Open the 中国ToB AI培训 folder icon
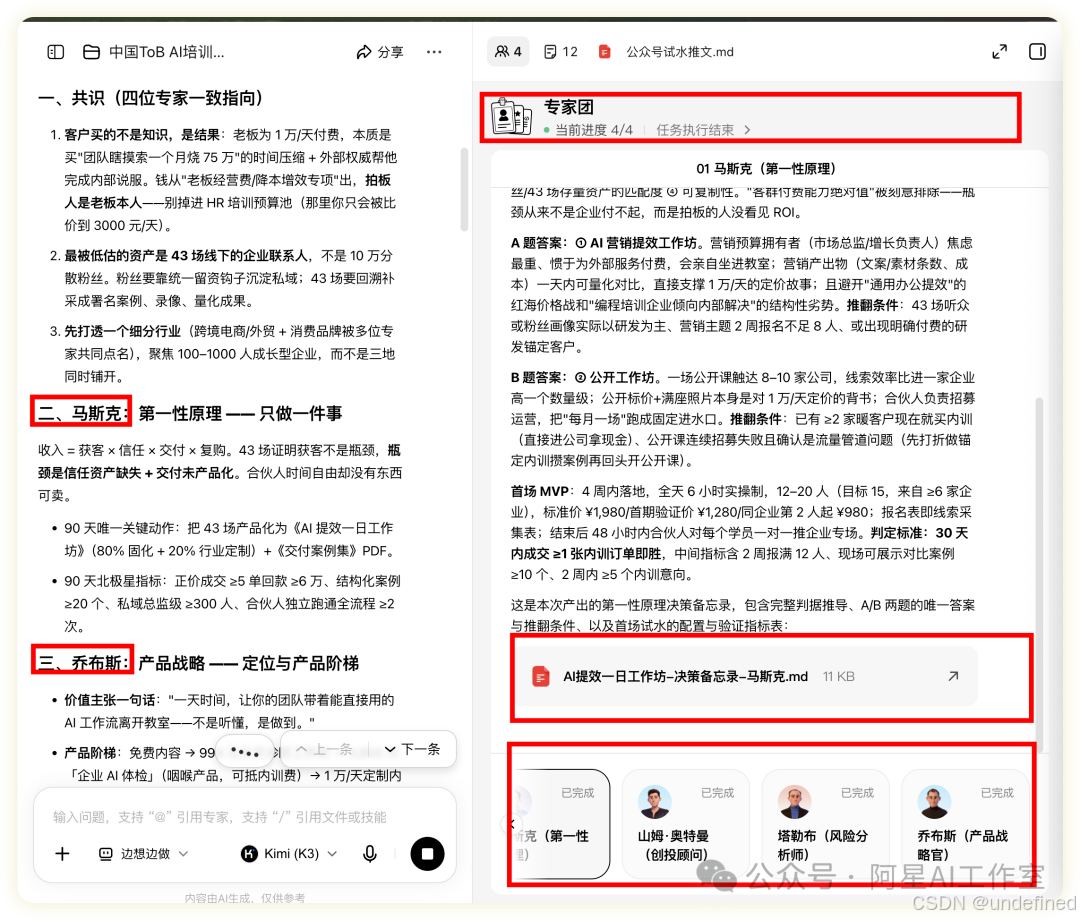1080x920 pixels. click(91, 52)
